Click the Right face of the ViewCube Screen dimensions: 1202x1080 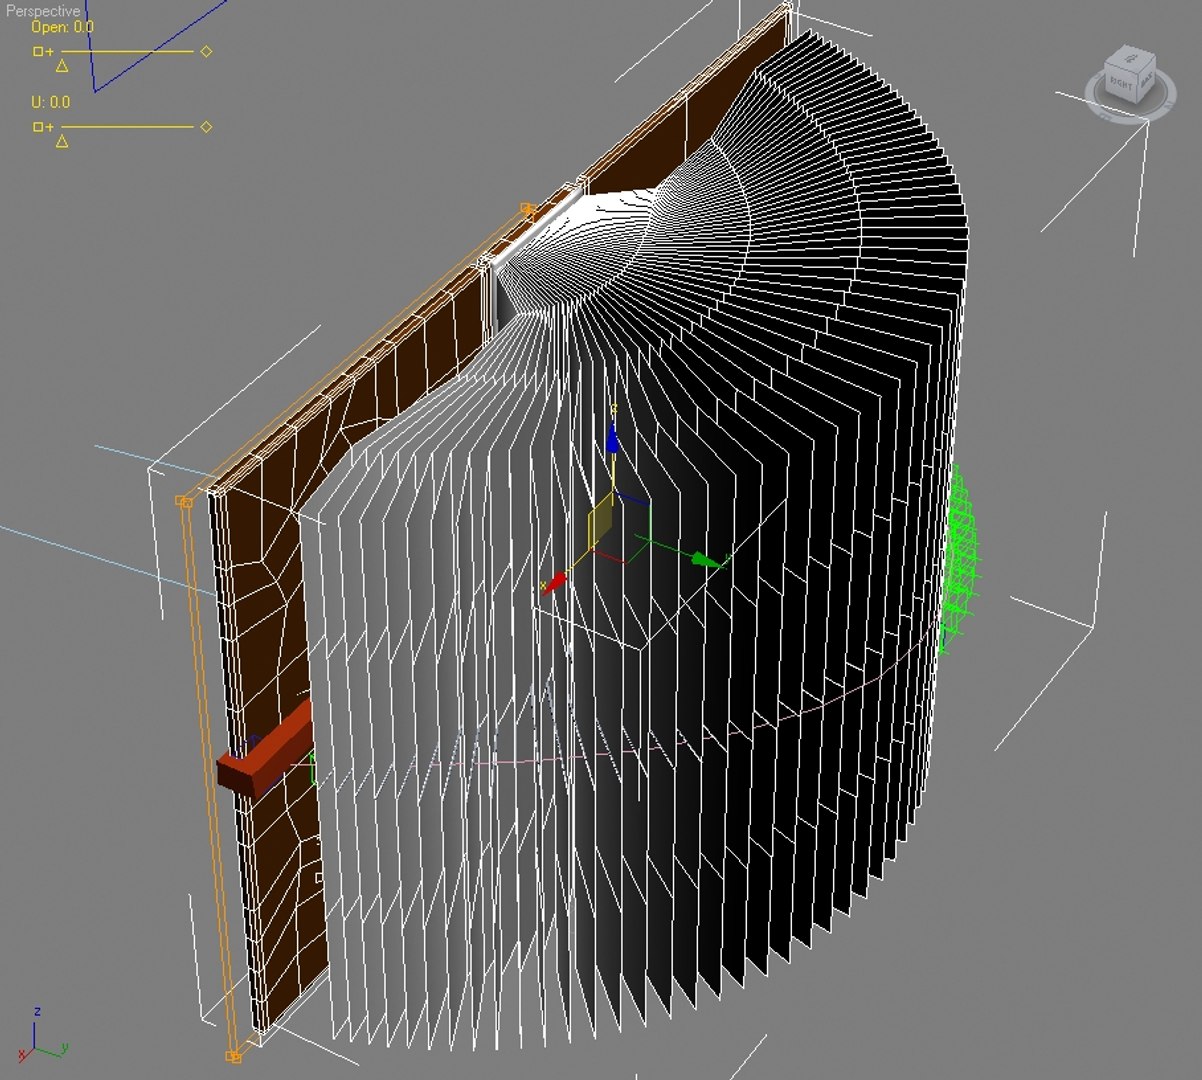tap(1121, 85)
